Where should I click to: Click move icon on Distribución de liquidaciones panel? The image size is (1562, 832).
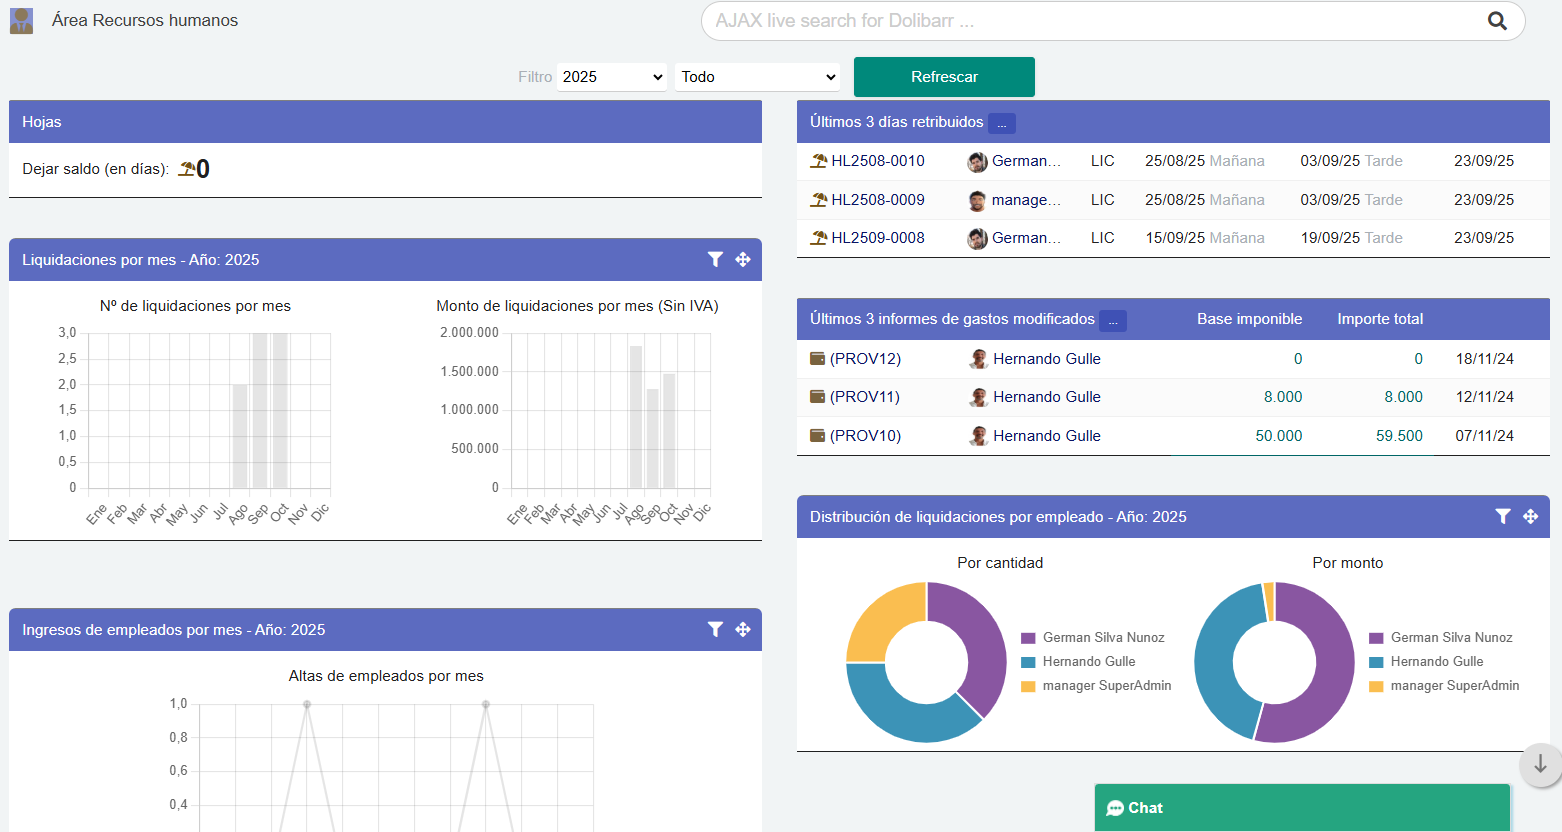[1530, 516]
